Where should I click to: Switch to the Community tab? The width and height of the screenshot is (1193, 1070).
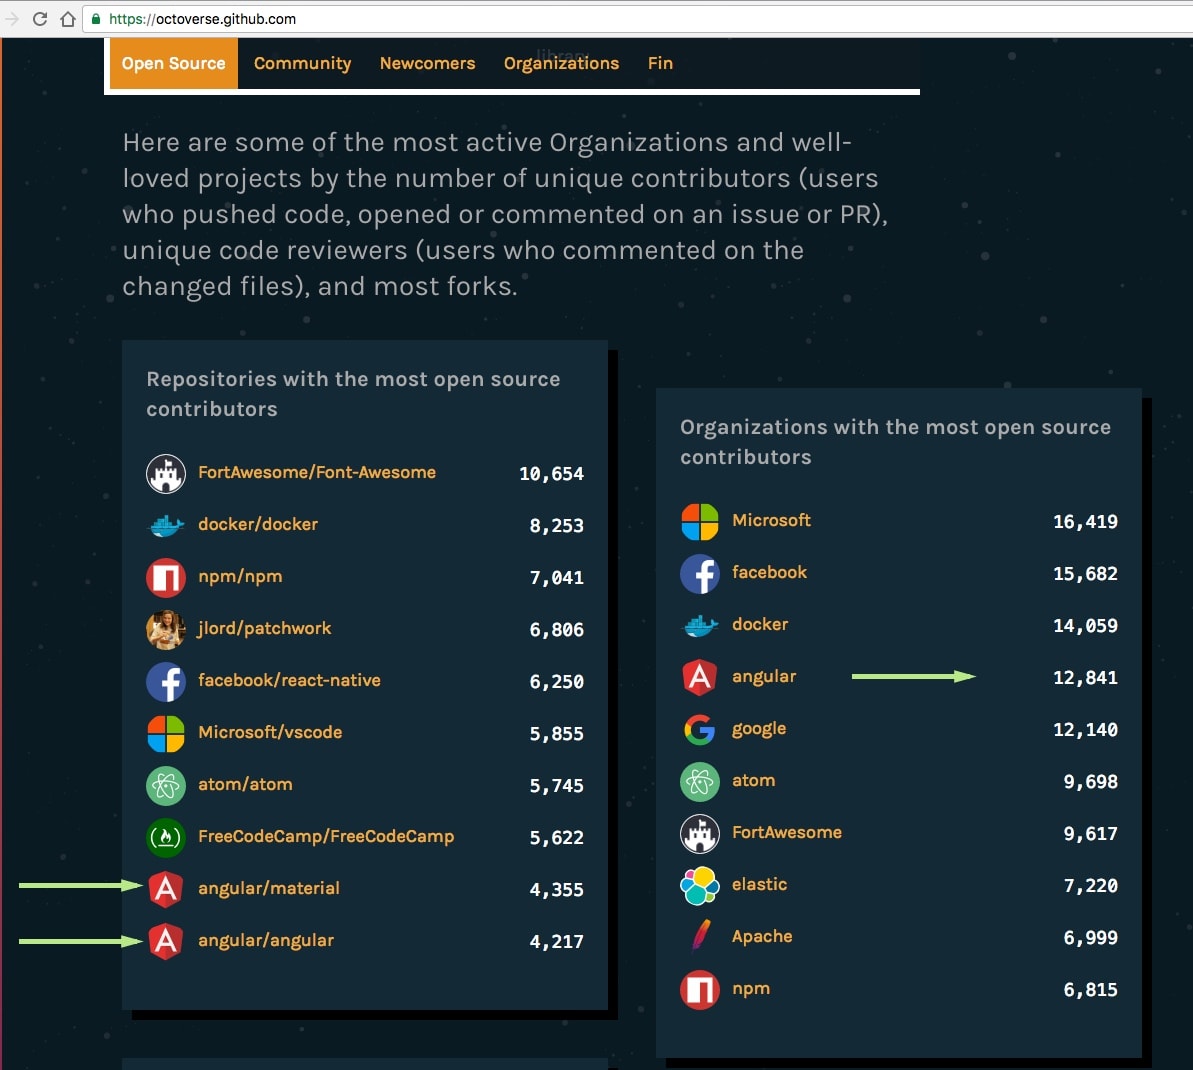pyautogui.click(x=302, y=63)
